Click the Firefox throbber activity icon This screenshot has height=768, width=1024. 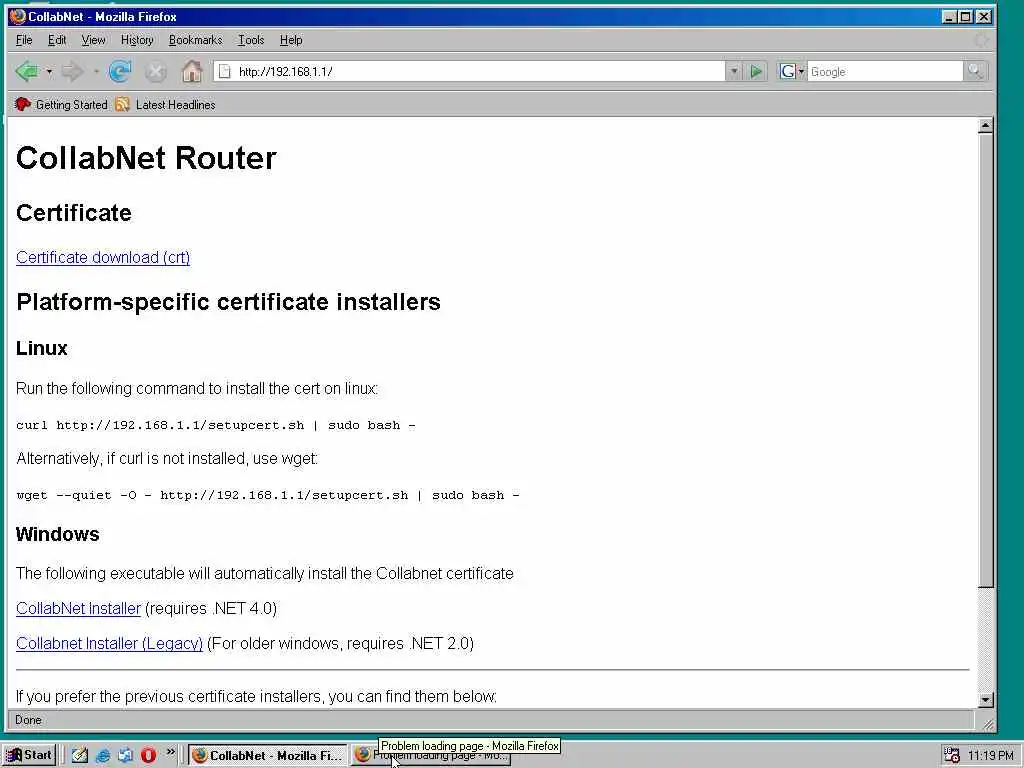981,40
